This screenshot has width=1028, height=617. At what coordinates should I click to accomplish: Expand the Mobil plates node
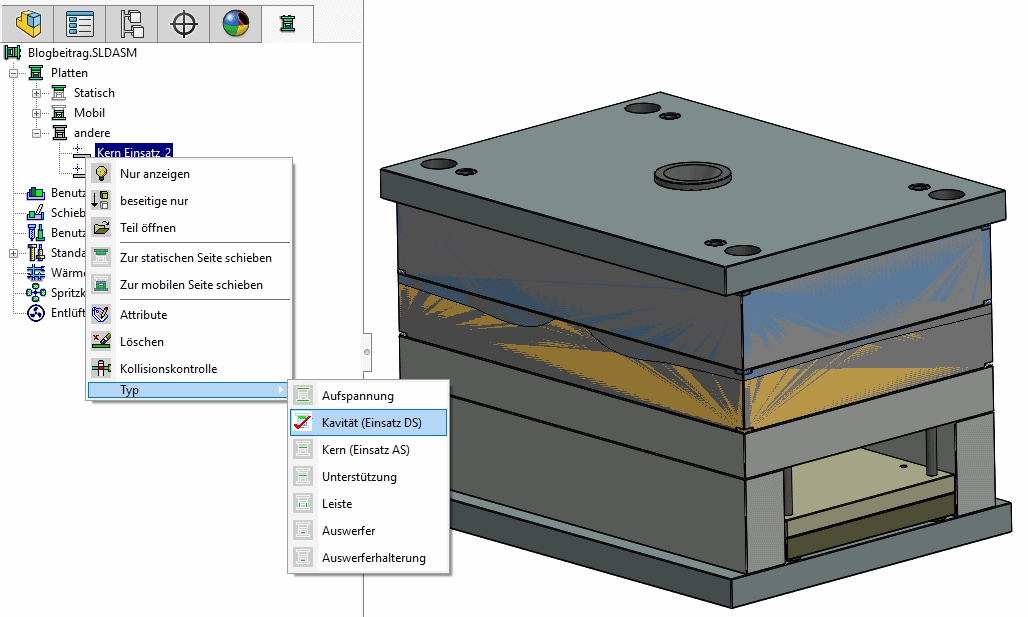(x=37, y=113)
